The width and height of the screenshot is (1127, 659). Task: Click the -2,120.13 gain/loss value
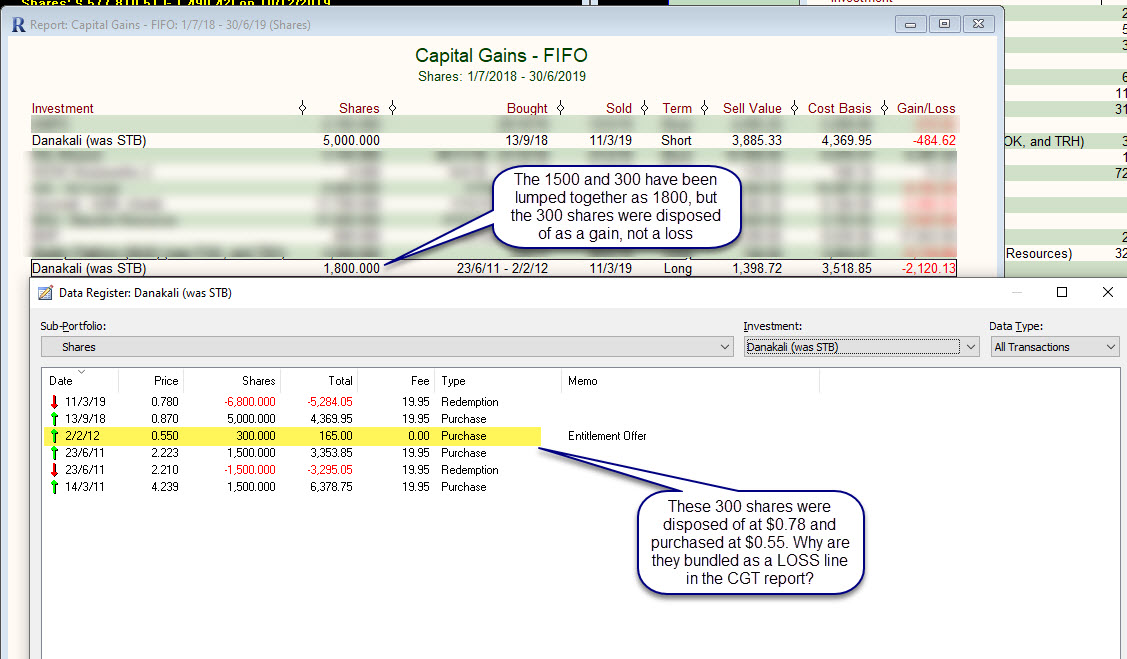coord(929,268)
